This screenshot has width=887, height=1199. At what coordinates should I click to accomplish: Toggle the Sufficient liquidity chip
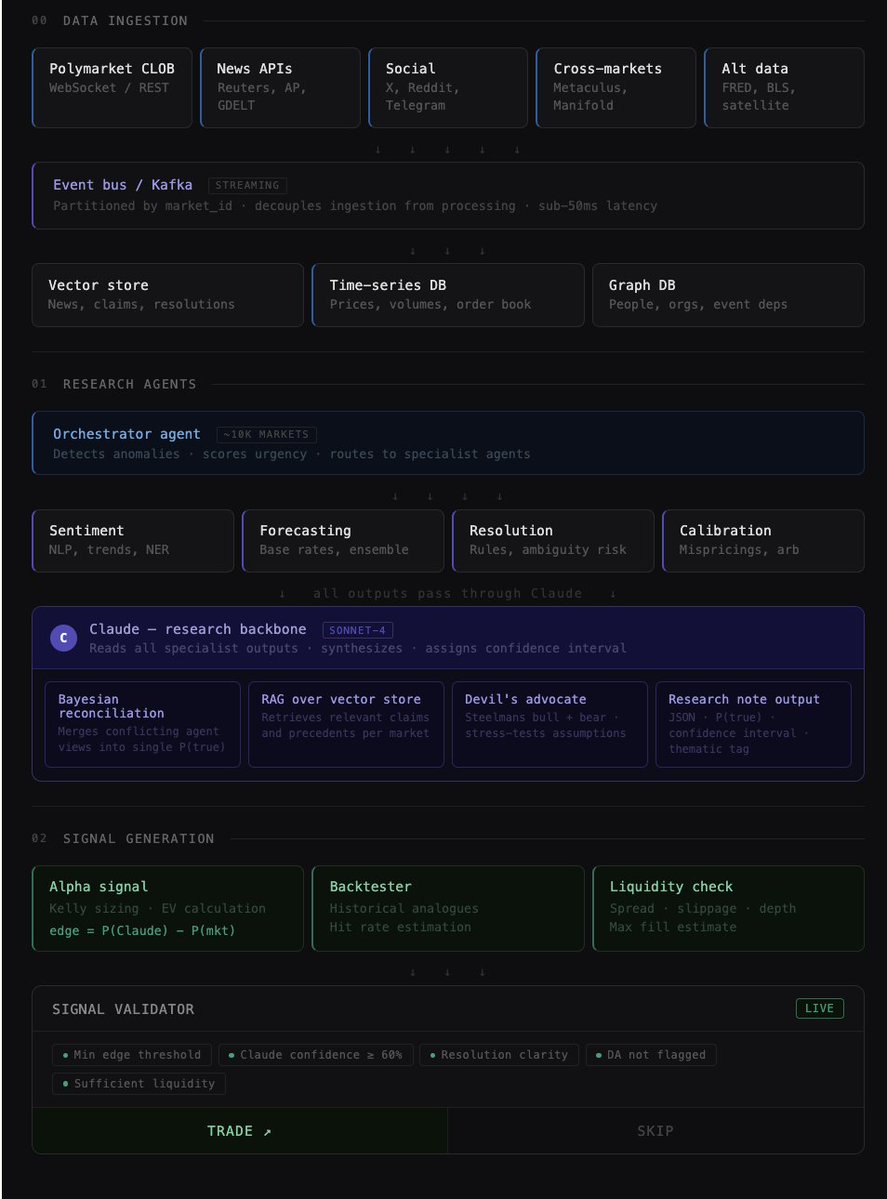point(139,1083)
